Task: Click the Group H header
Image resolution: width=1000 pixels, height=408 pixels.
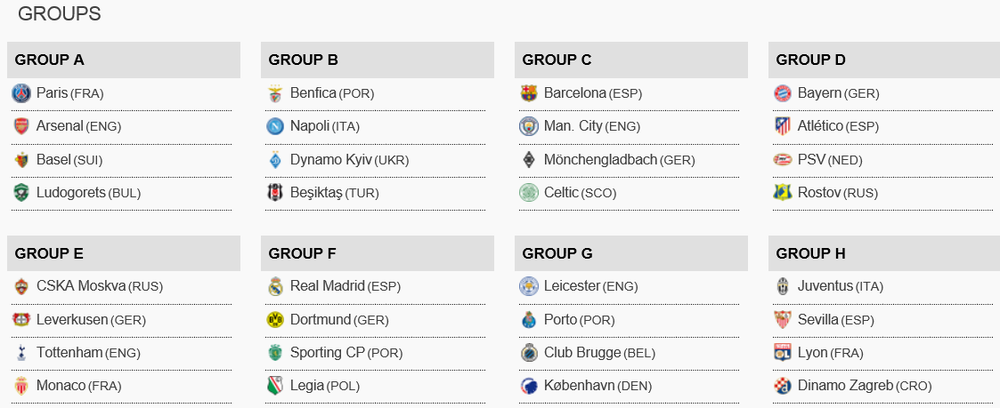Action: pyautogui.click(x=811, y=253)
